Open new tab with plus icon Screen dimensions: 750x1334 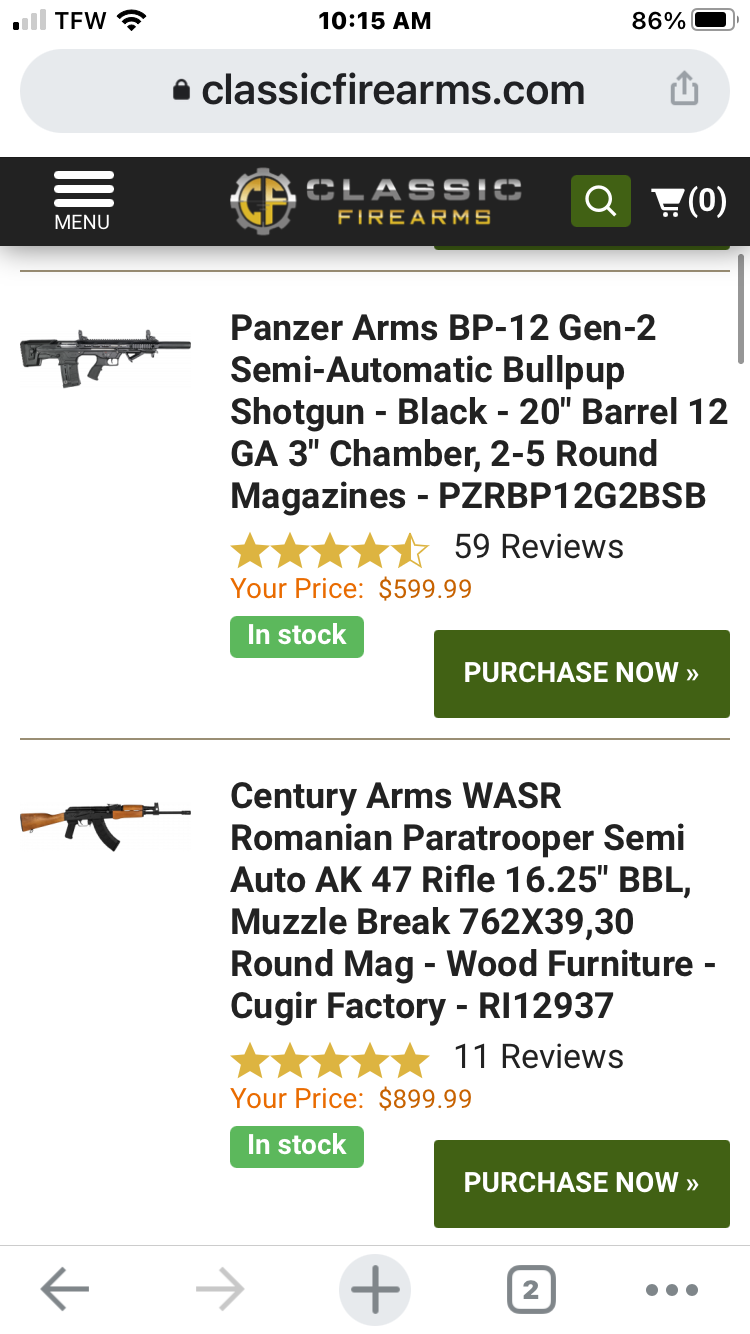click(x=375, y=1290)
